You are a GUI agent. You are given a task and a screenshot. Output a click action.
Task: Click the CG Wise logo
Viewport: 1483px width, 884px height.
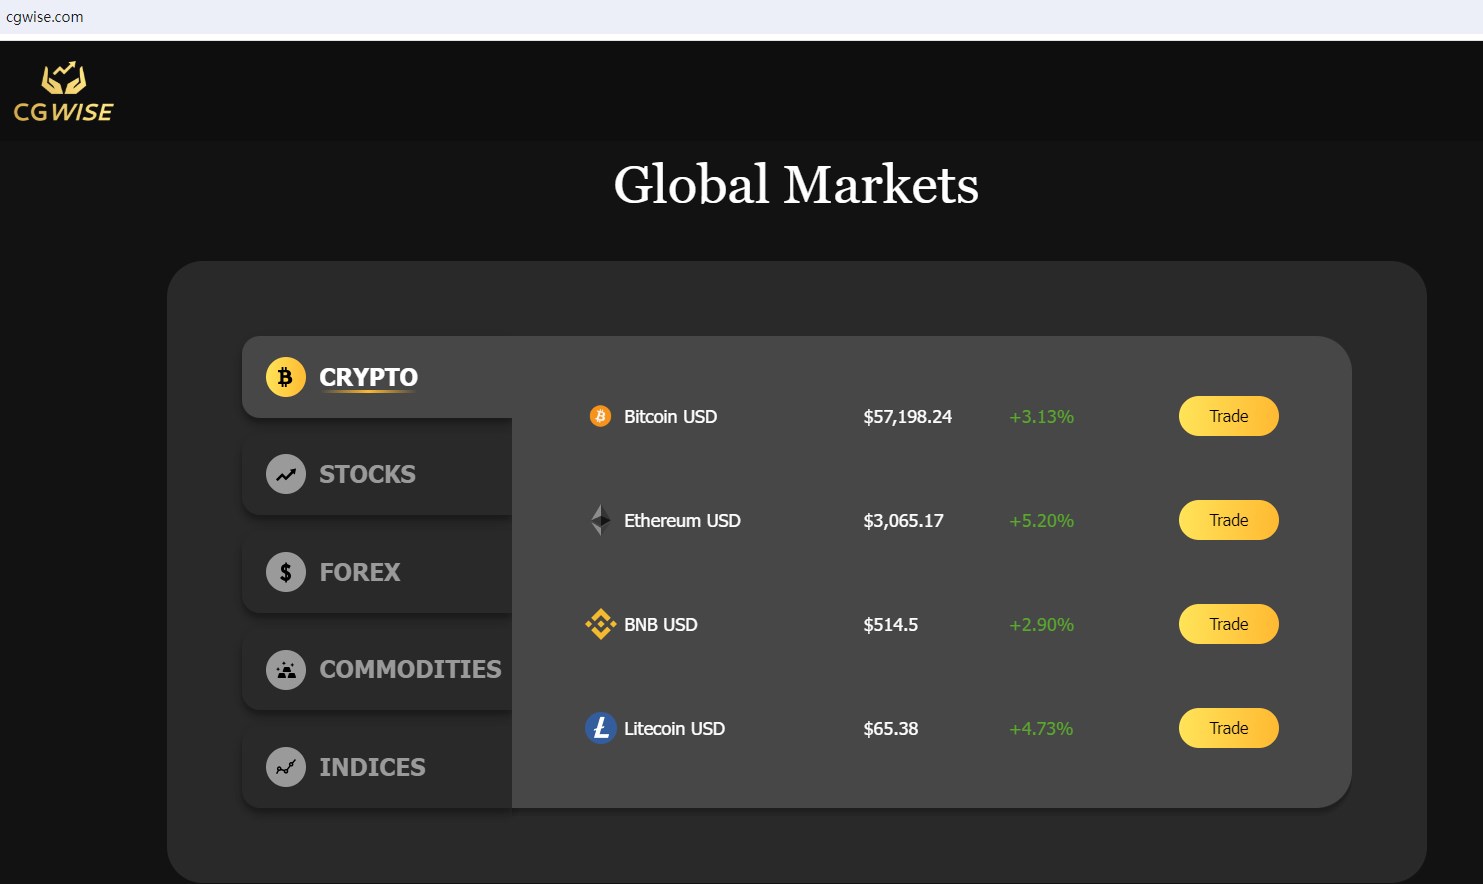(63, 92)
